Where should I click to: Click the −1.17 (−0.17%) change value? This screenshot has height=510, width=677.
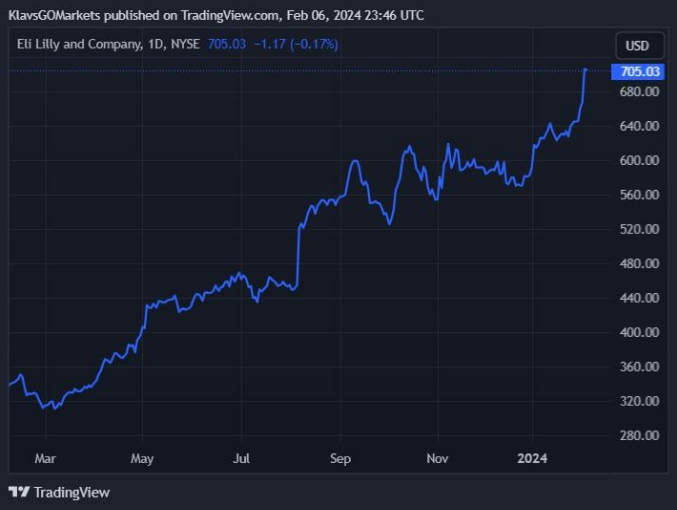click(x=296, y=44)
